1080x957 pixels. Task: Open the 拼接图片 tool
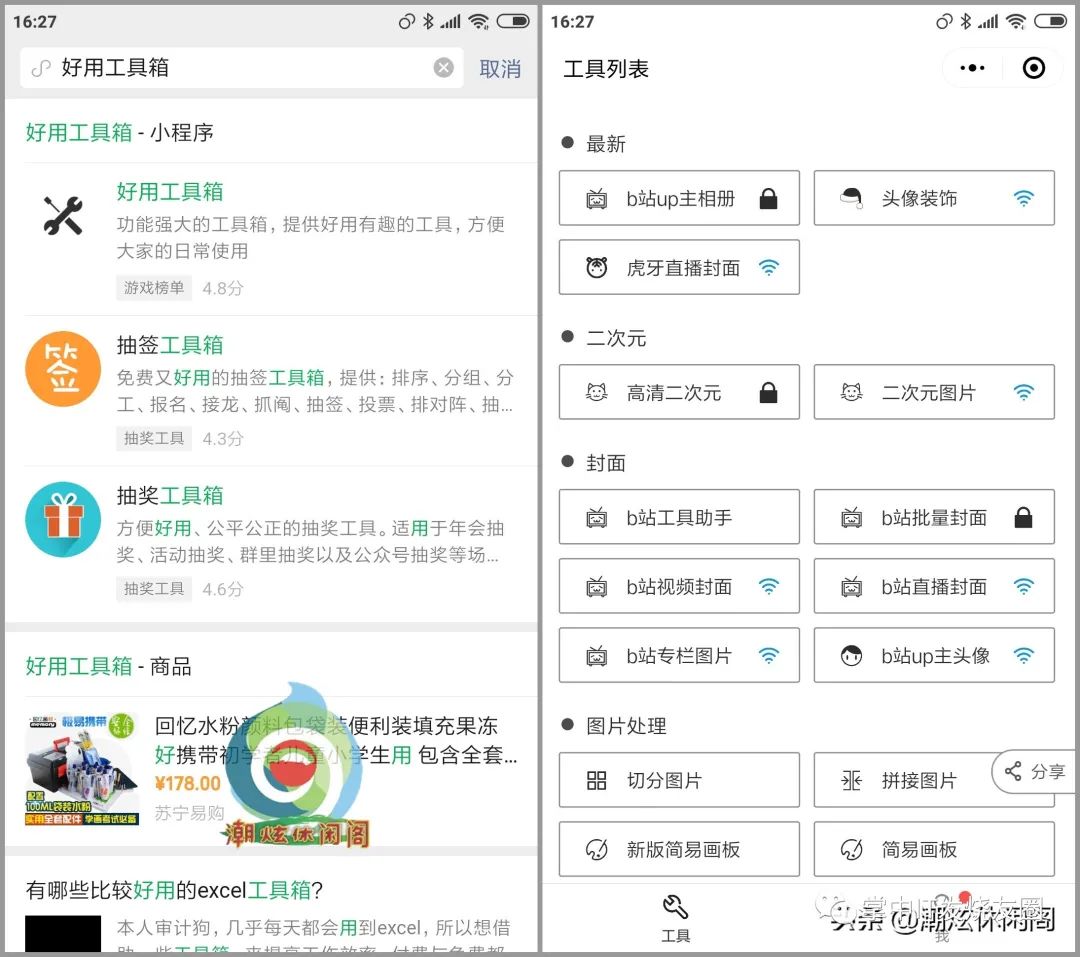coord(934,780)
